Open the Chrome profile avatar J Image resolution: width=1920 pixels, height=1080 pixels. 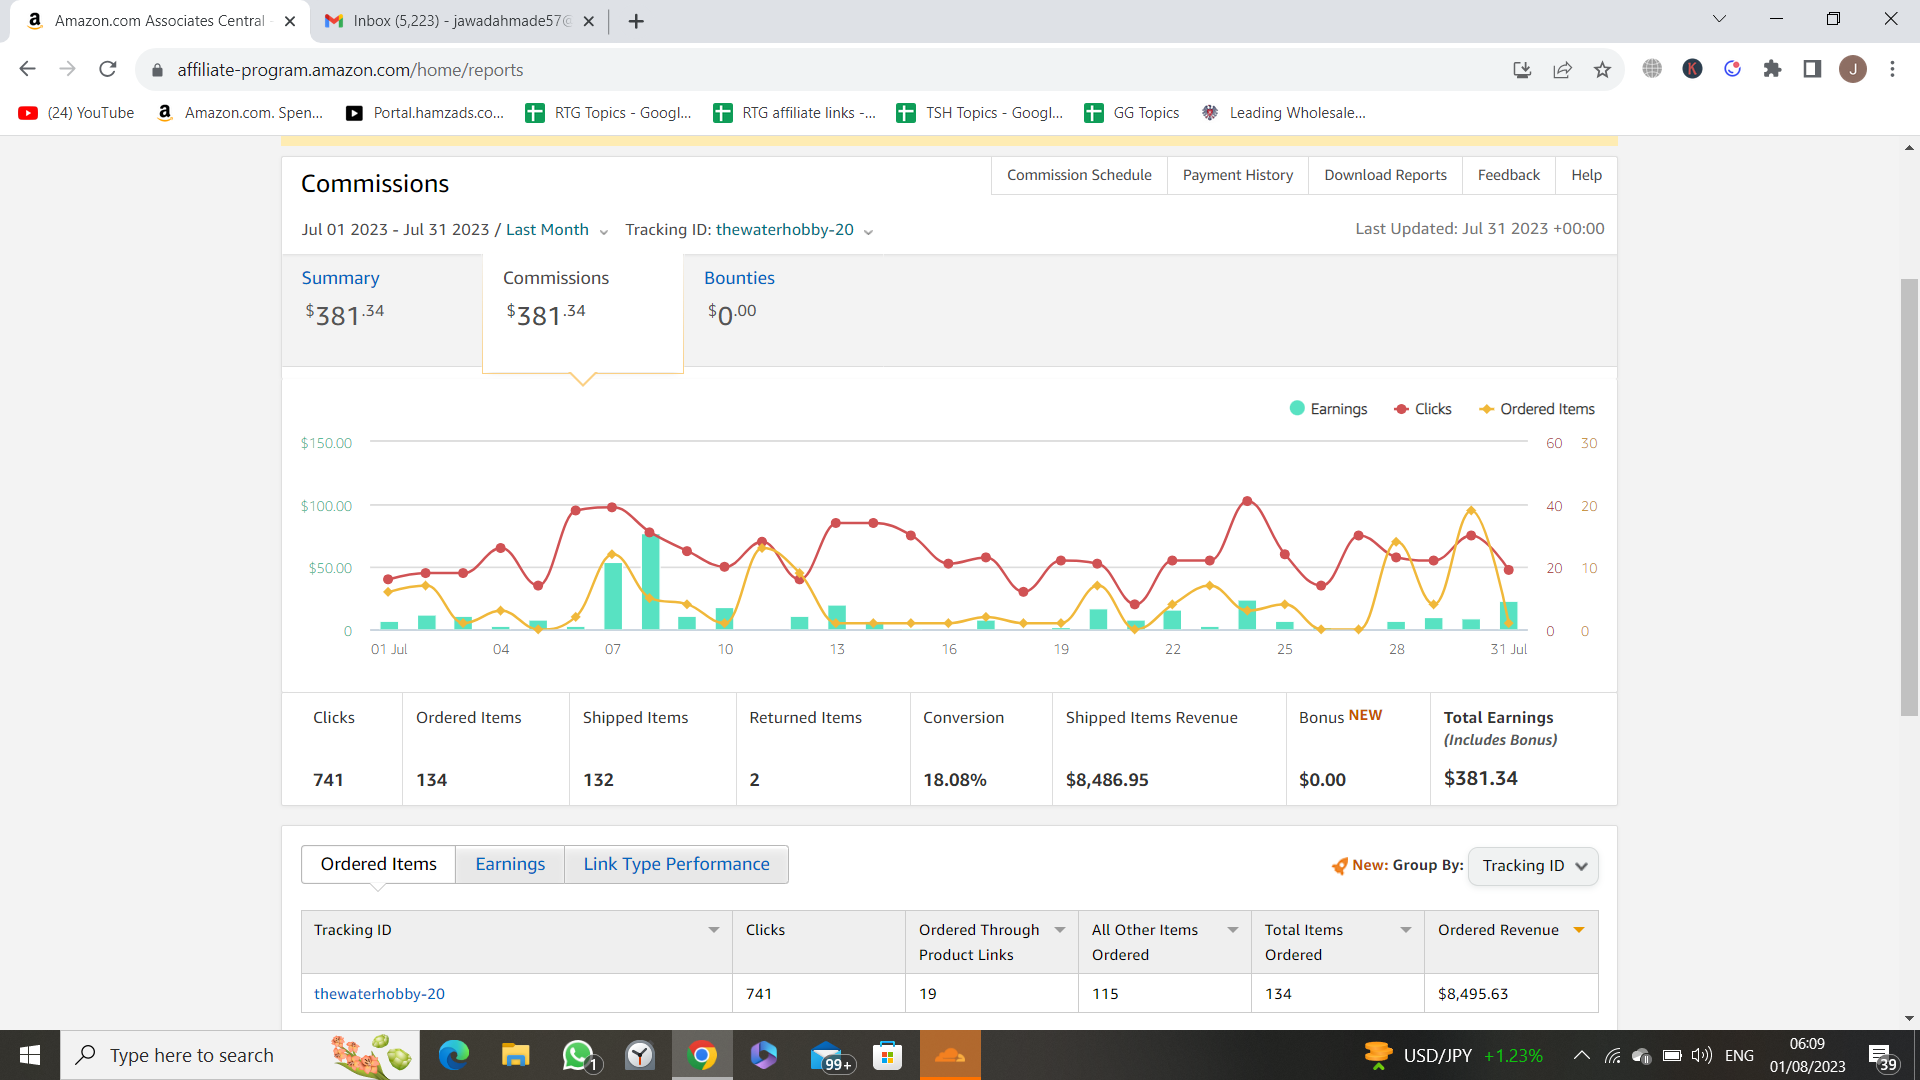click(1853, 69)
